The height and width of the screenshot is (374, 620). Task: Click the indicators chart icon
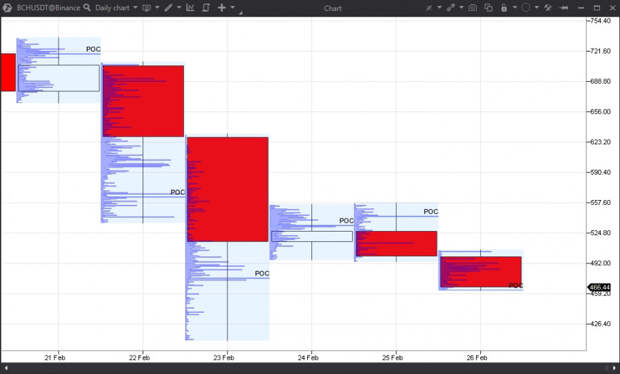tap(190, 8)
